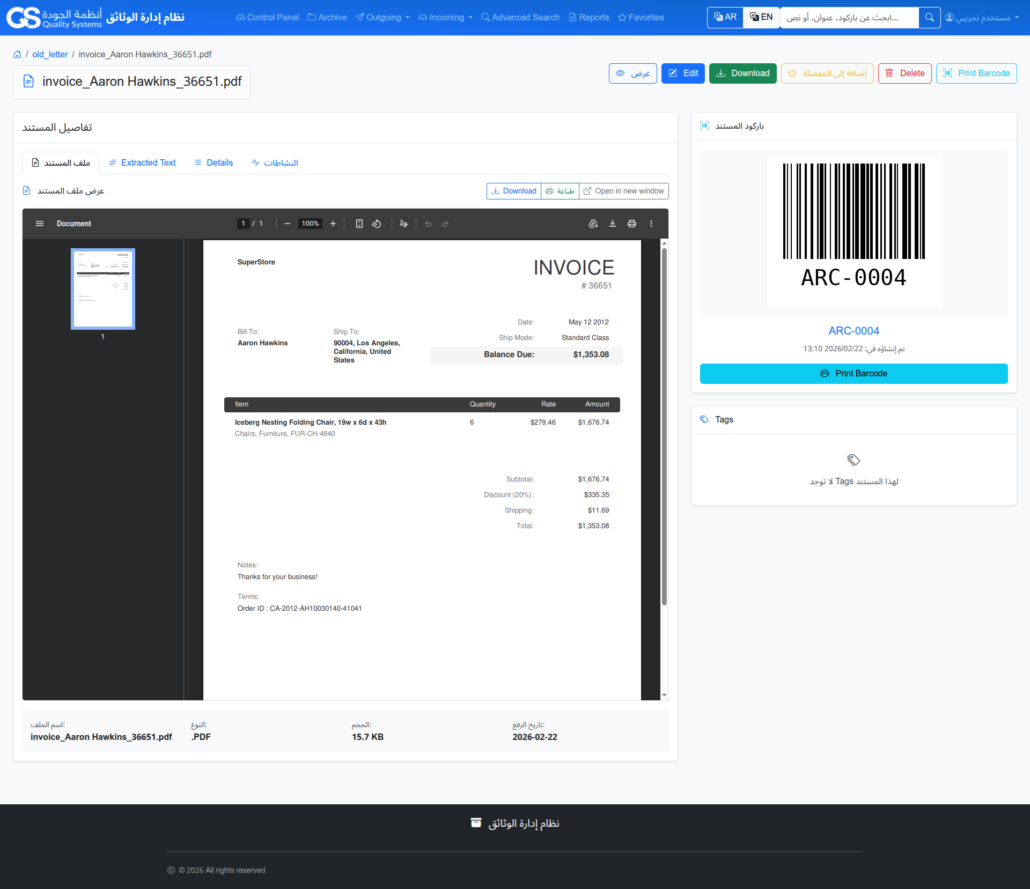
Task: Click the PDF viewer download icon
Action: coord(613,223)
